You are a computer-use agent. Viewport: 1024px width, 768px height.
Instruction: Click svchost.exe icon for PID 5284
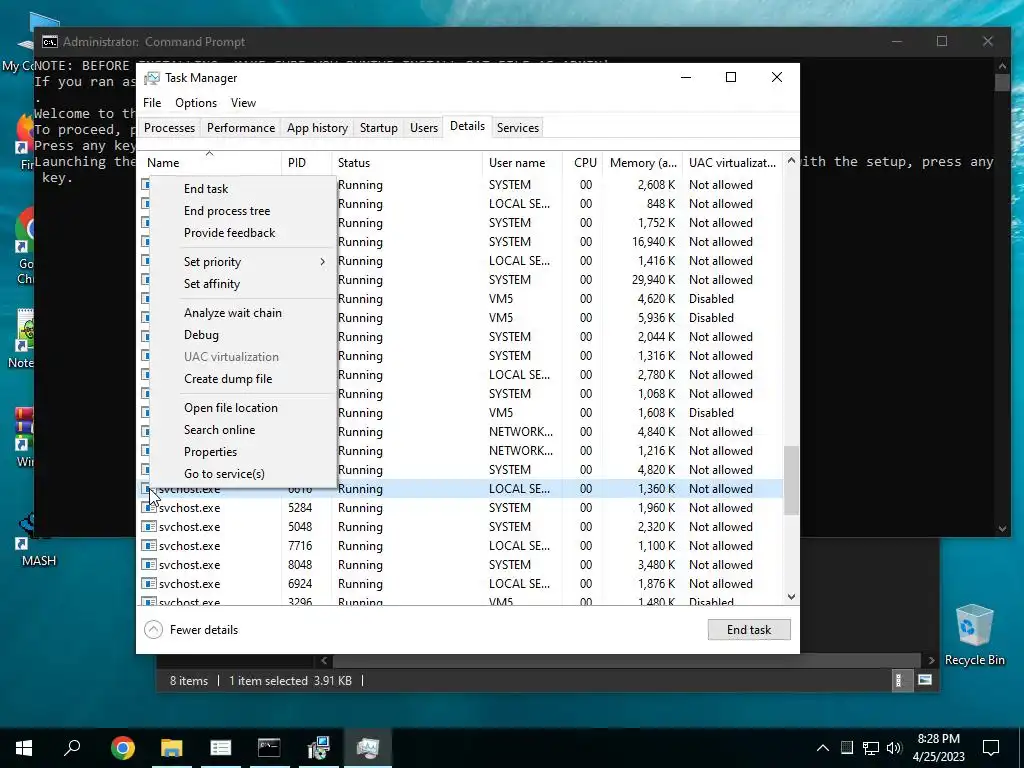pos(149,507)
